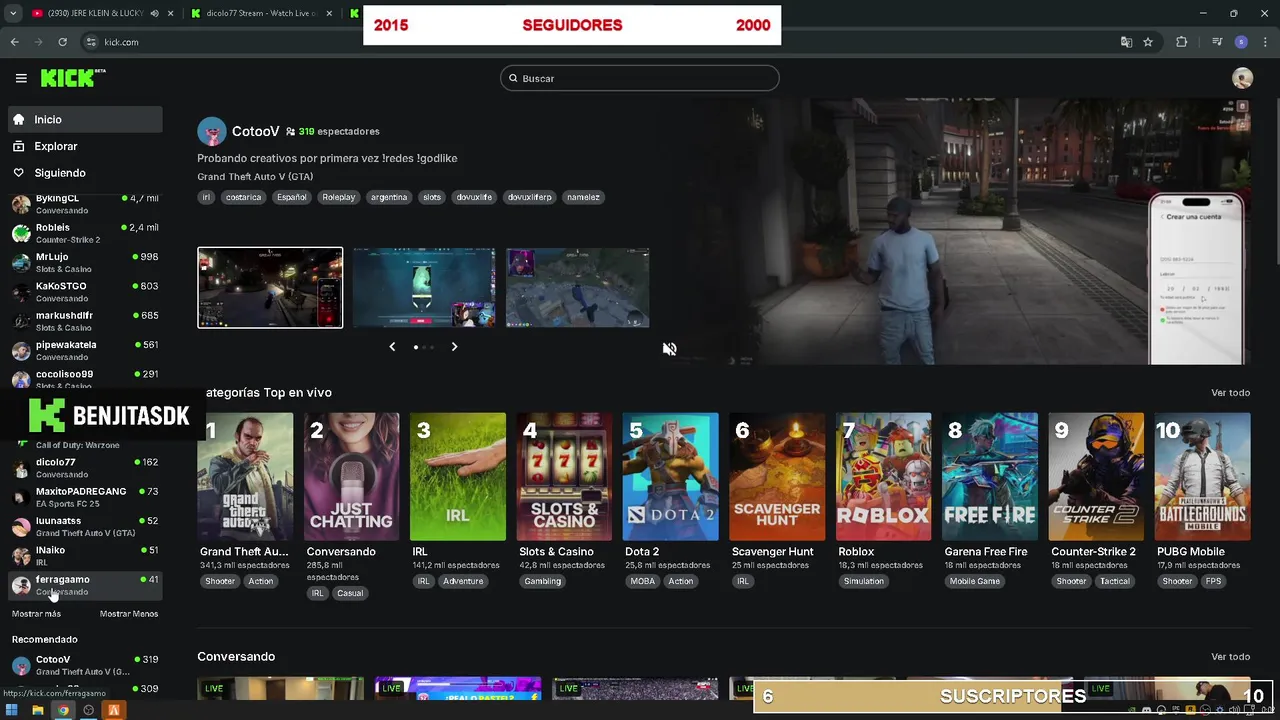Unmute the featured stream preview

[x=669, y=349]
